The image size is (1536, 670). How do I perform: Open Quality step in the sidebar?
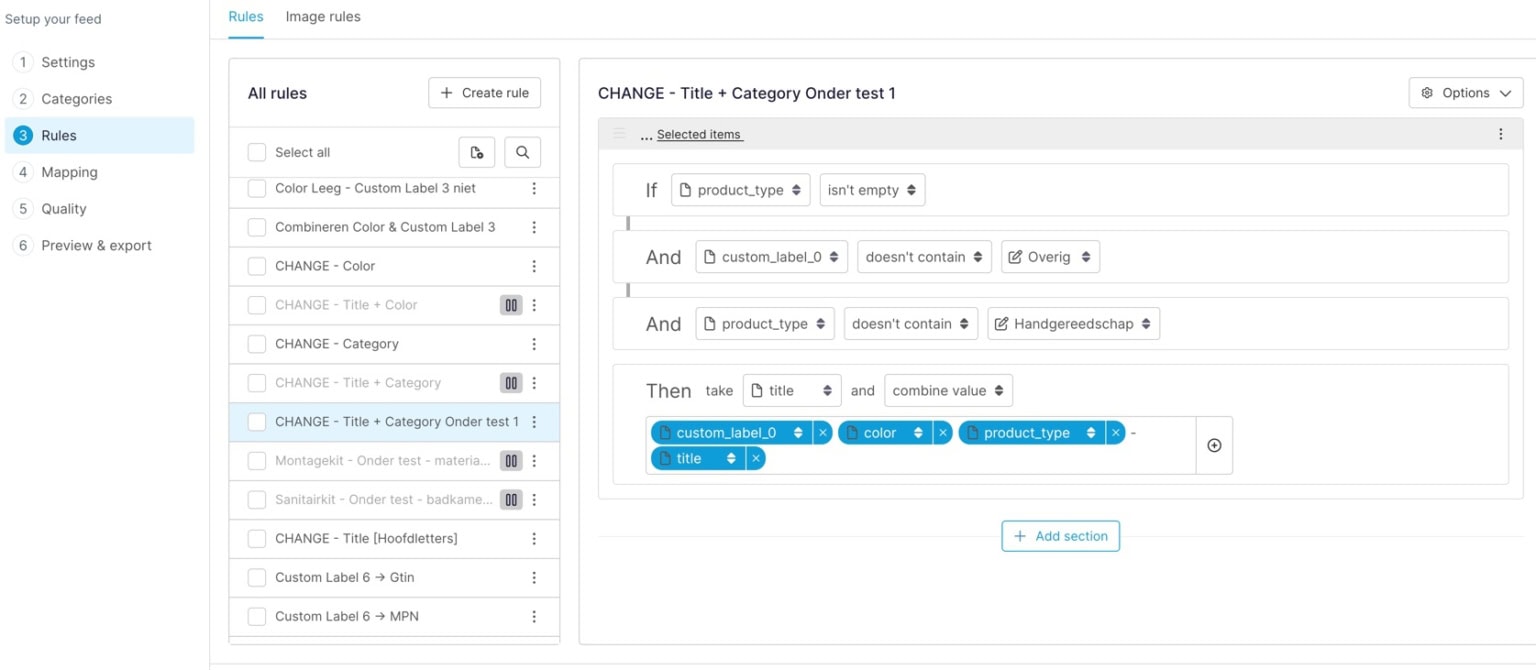63,208
